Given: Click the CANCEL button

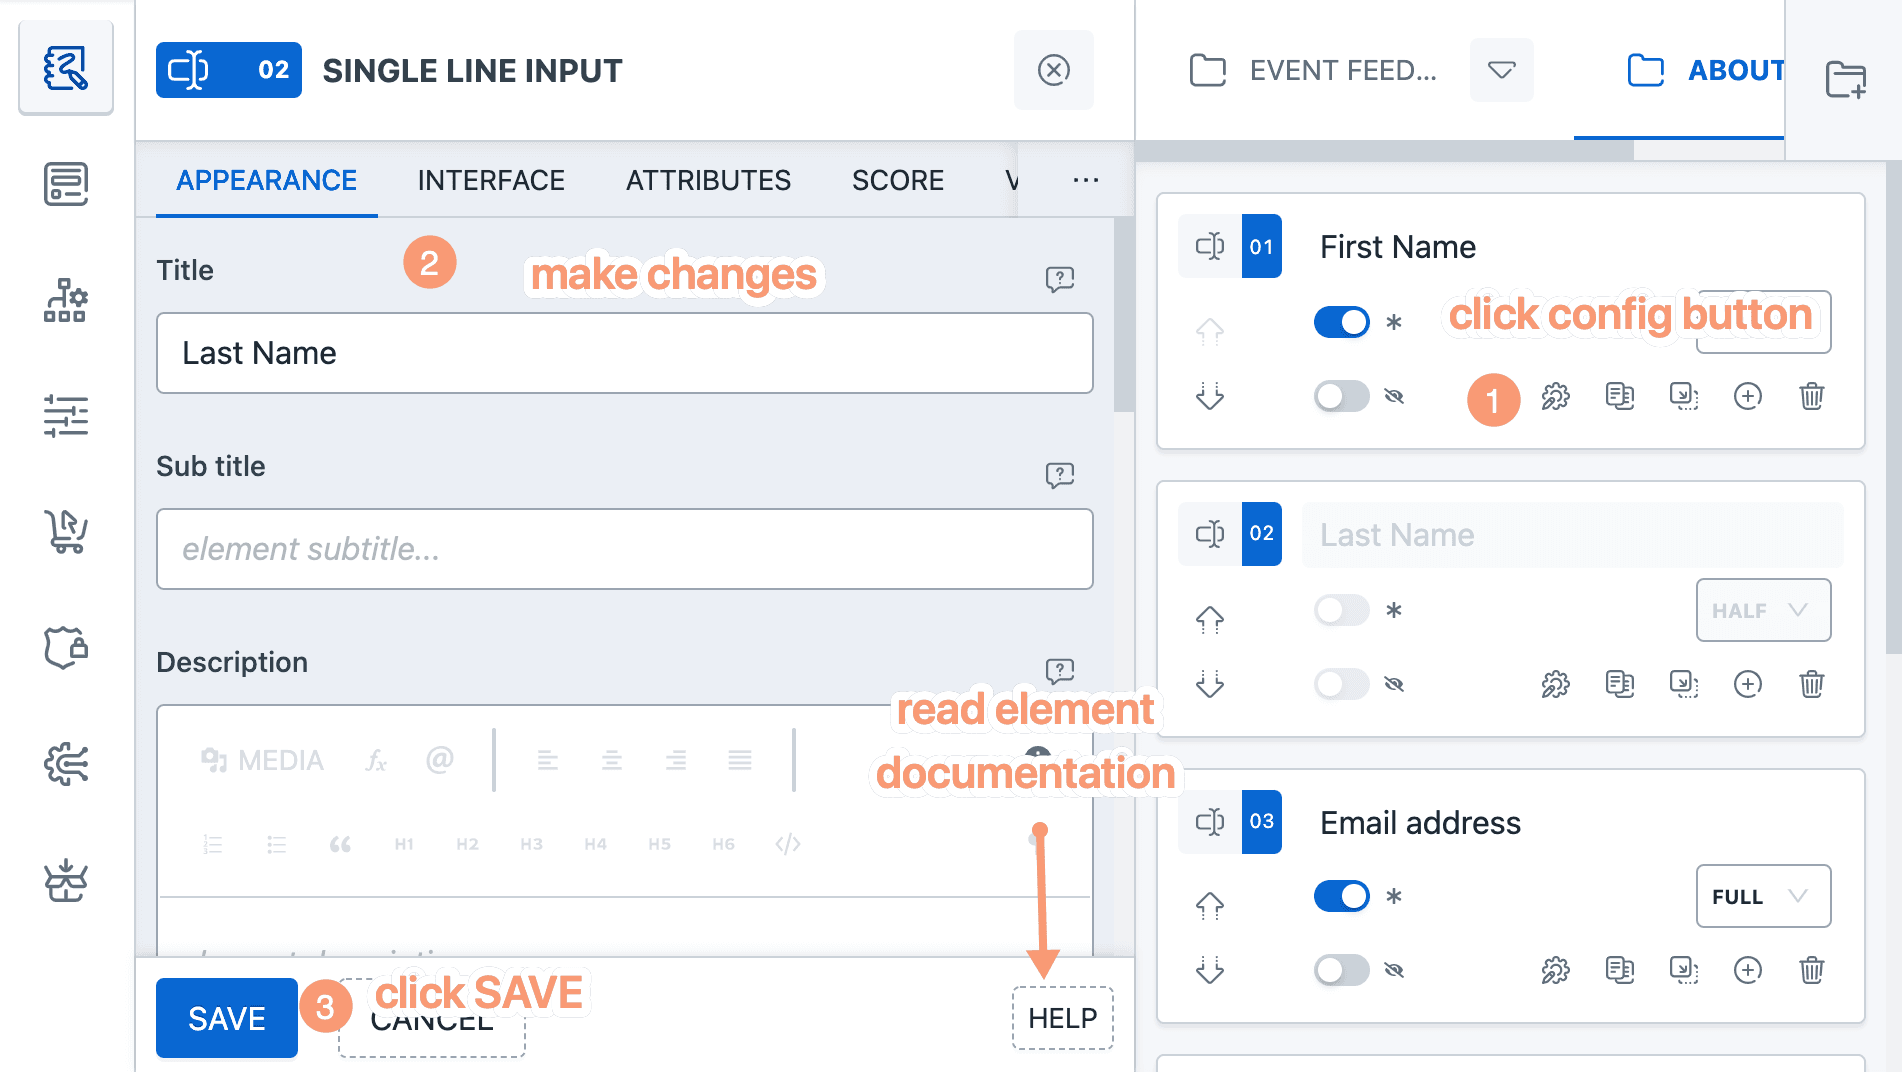Looking at the screenshot, I should [432, 1018].
